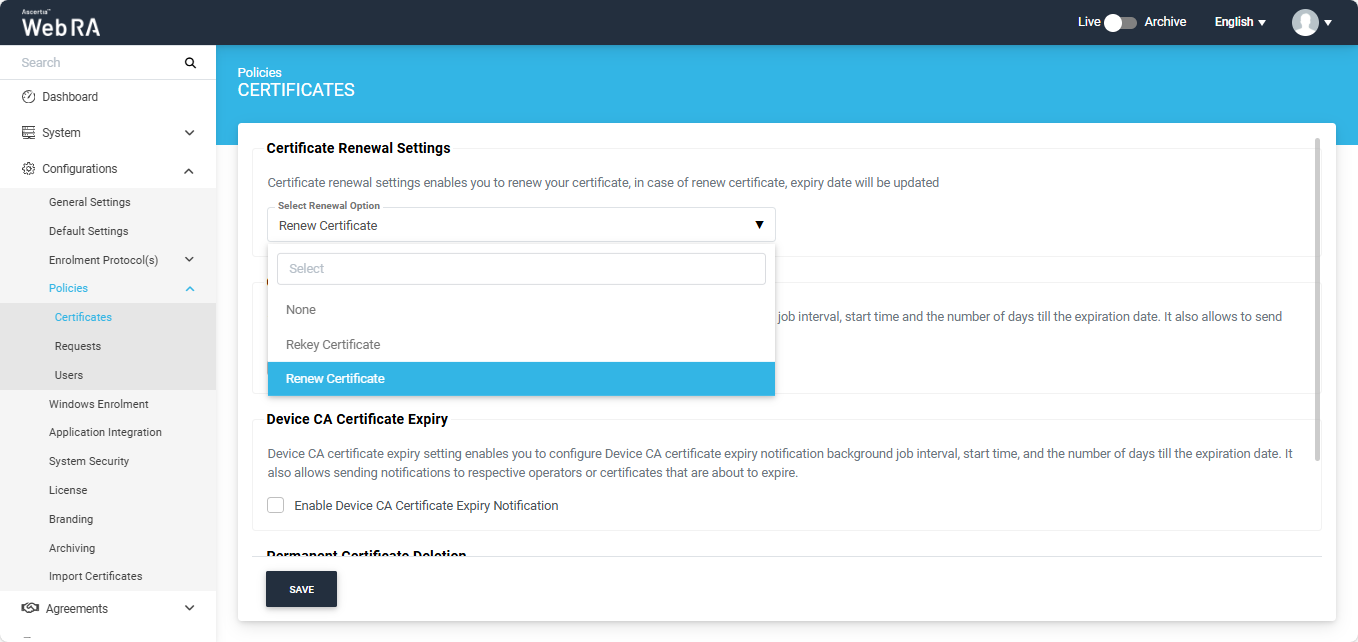Collapse the Policies submenu chevron

tap(189, 289)
